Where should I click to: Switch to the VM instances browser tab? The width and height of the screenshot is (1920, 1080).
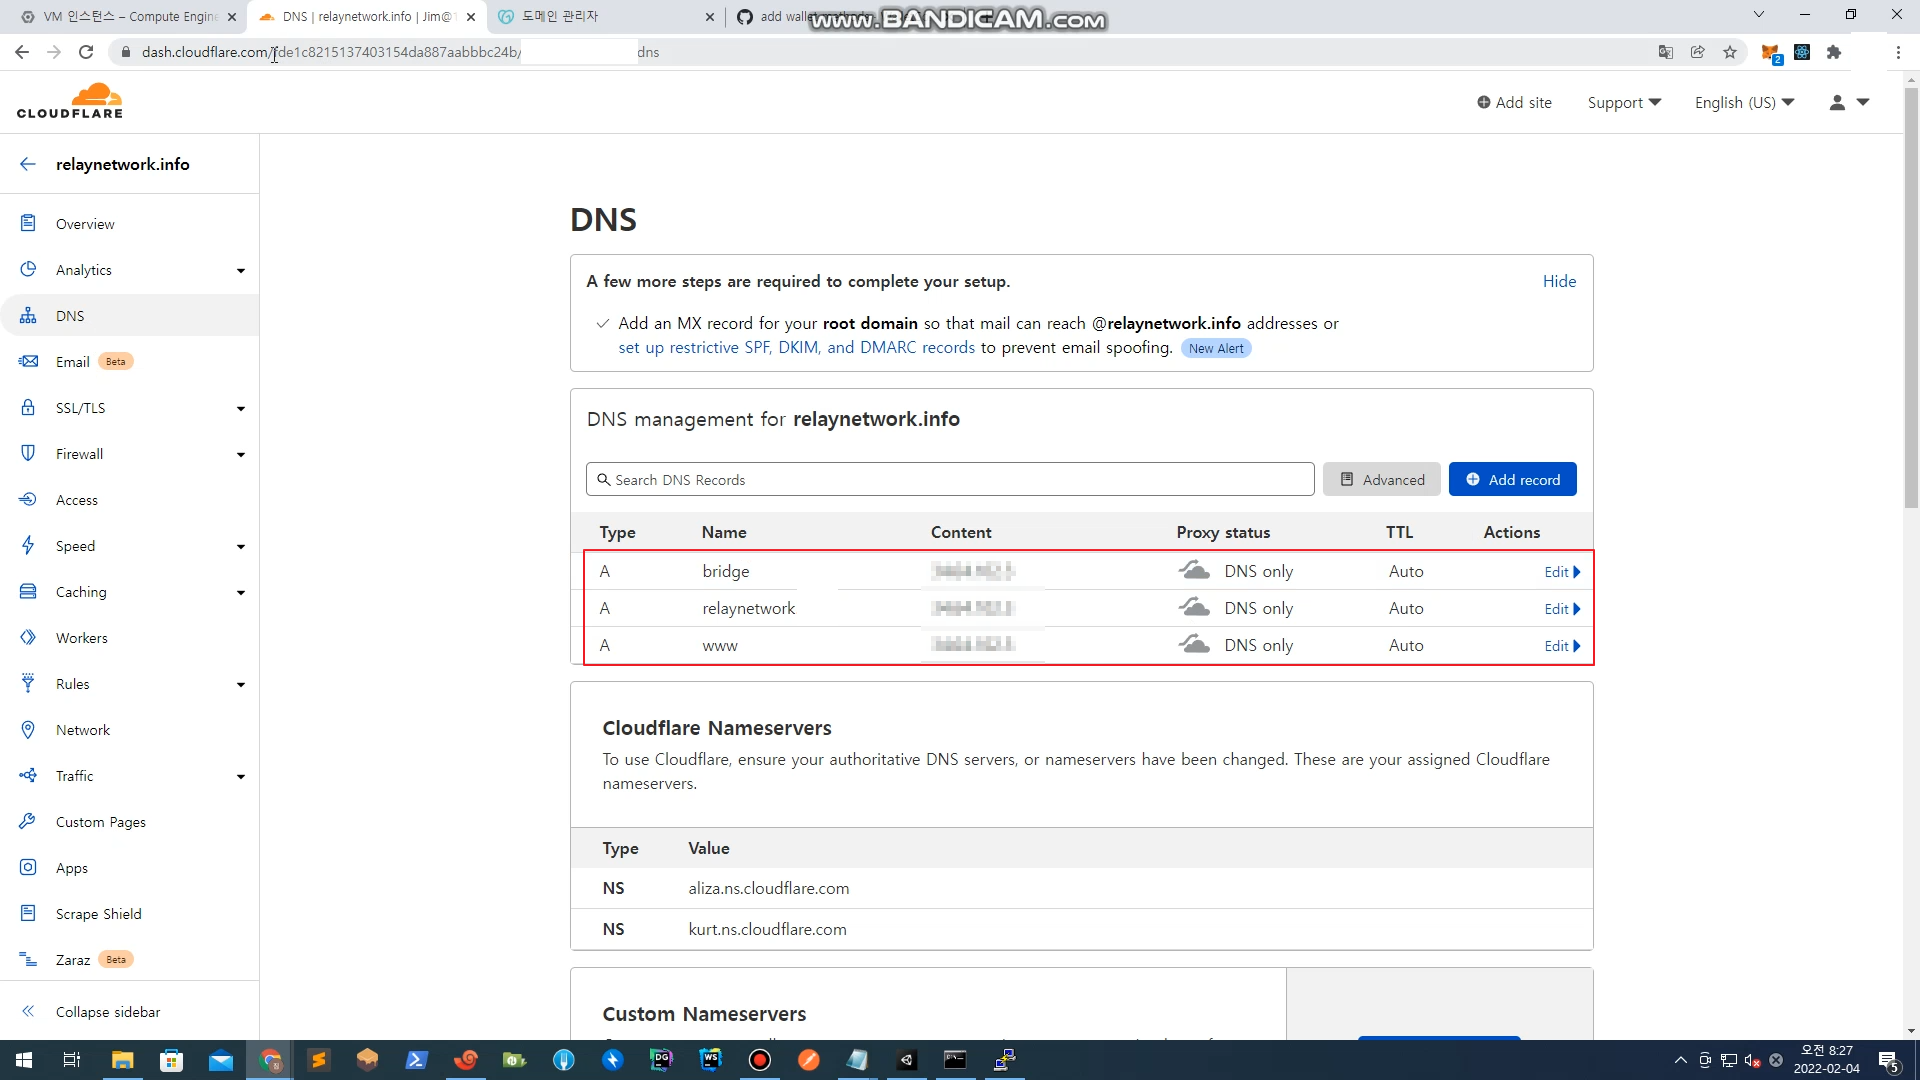pyautogui.click(x=128, y=16)
